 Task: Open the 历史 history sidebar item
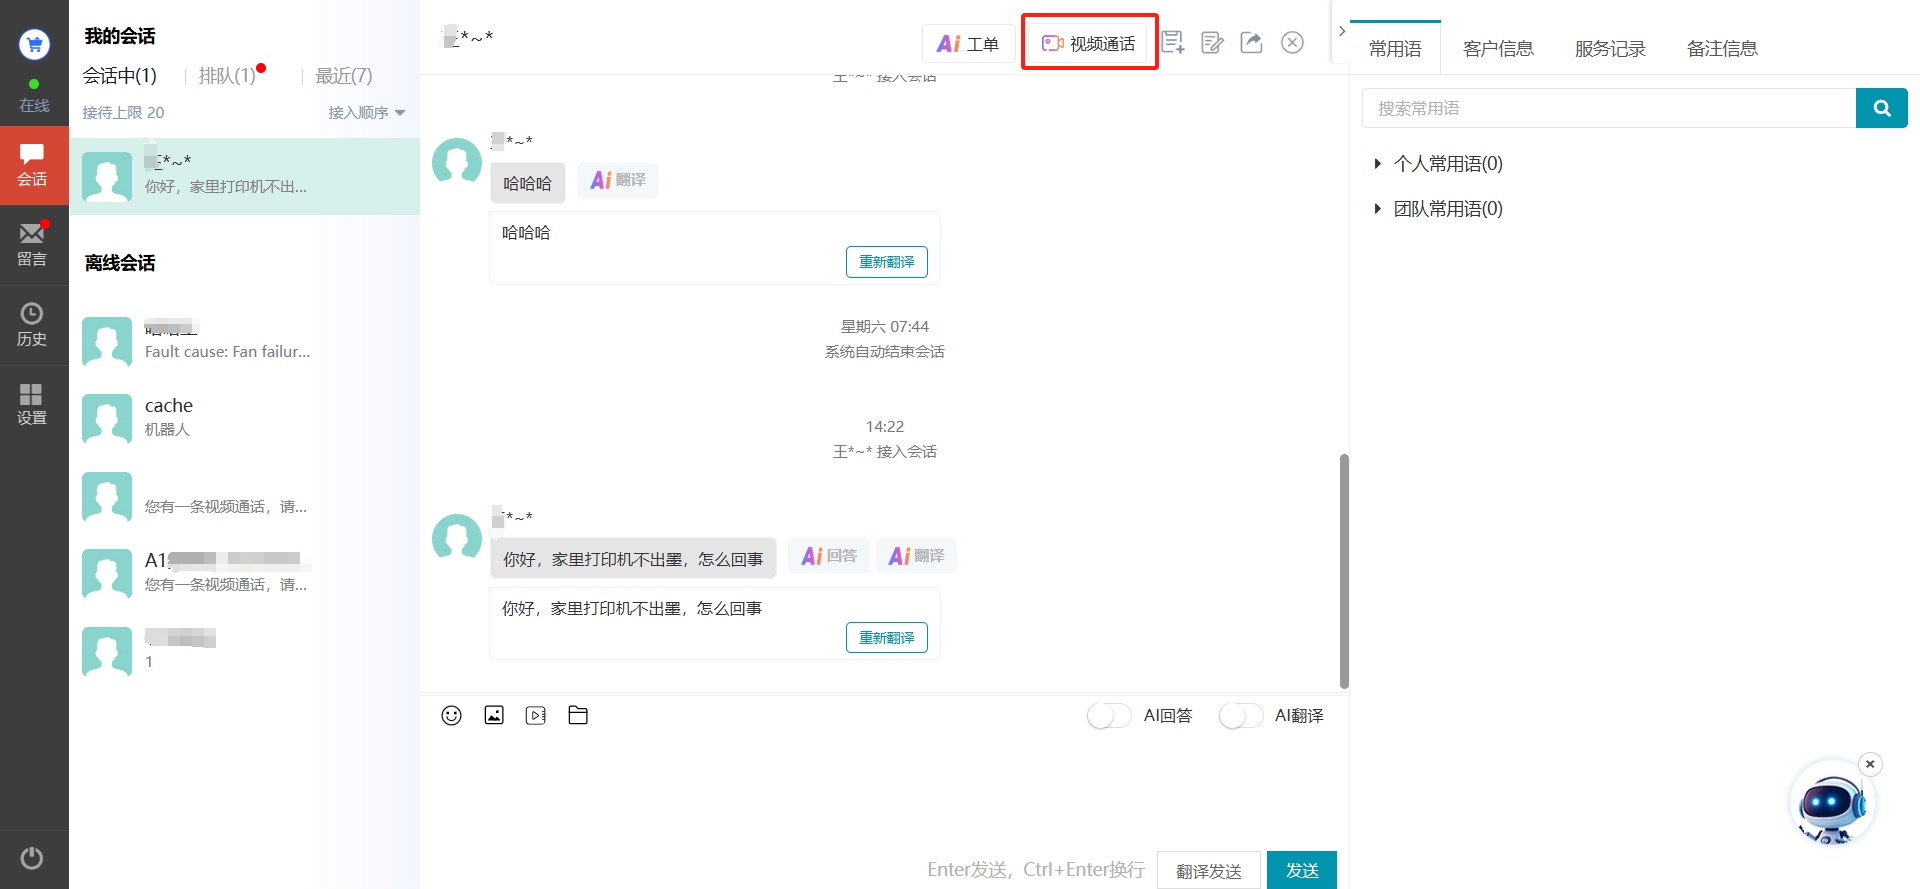(x=34, y=325)
